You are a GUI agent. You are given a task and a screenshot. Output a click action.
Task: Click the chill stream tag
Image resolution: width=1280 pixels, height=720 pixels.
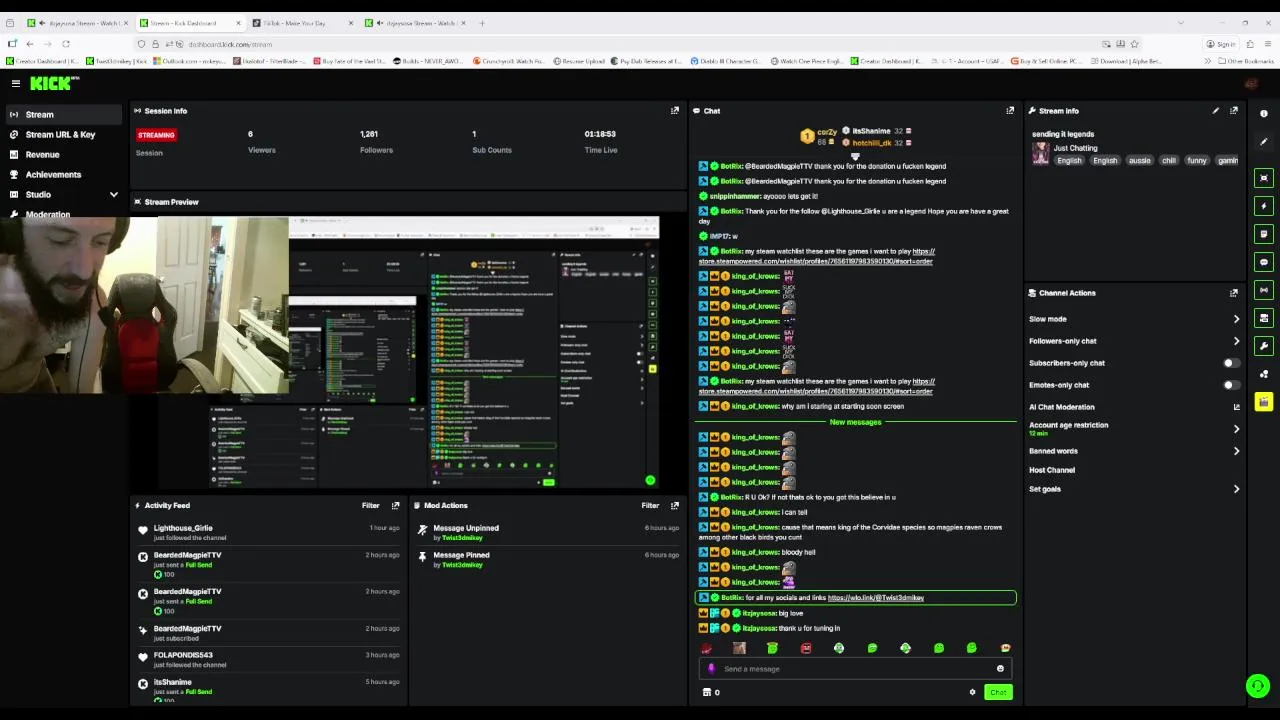point(1168,161)
